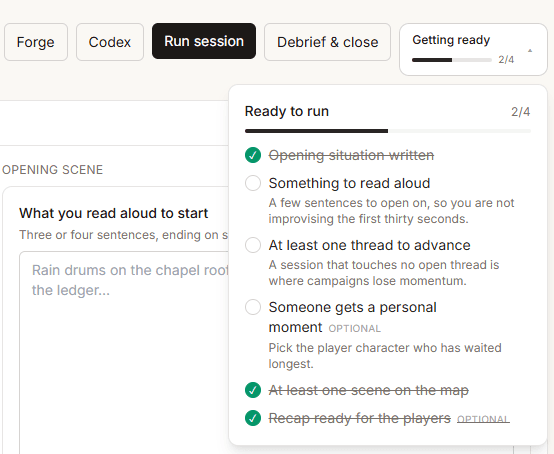
Task: Click the Getting ready mini progress bar
Action: tap(452, 60)
